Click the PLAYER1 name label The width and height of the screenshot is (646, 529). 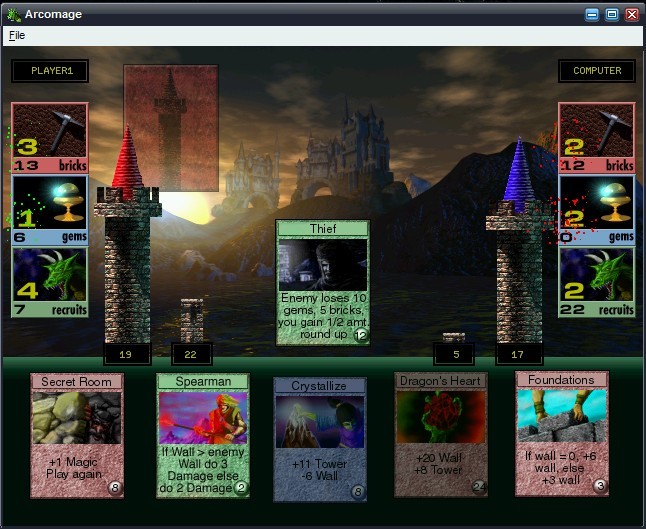click(50, 71)
